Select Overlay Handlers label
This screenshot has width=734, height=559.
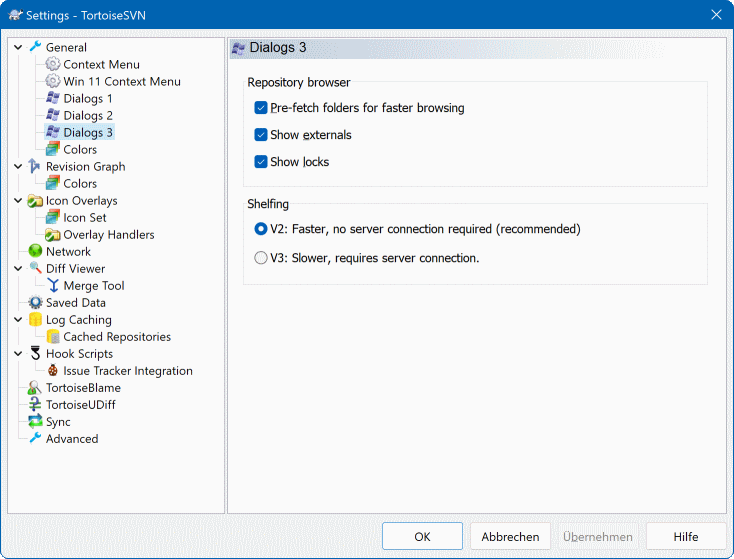(109, 235)
